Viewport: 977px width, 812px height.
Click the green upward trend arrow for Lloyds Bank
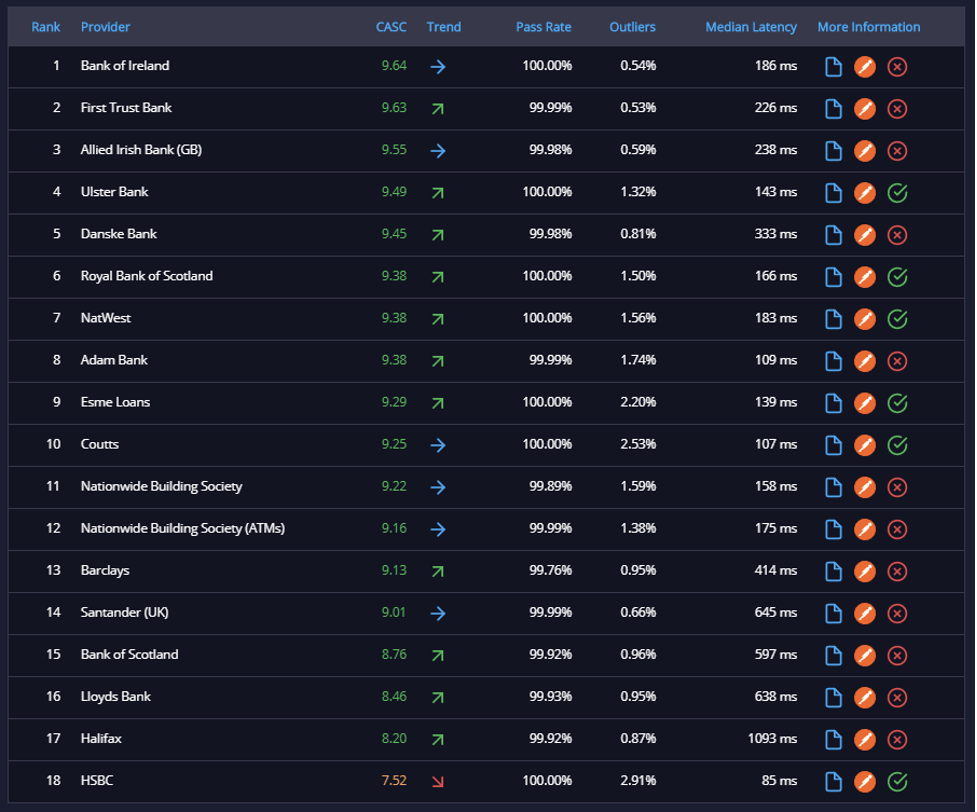438,697
